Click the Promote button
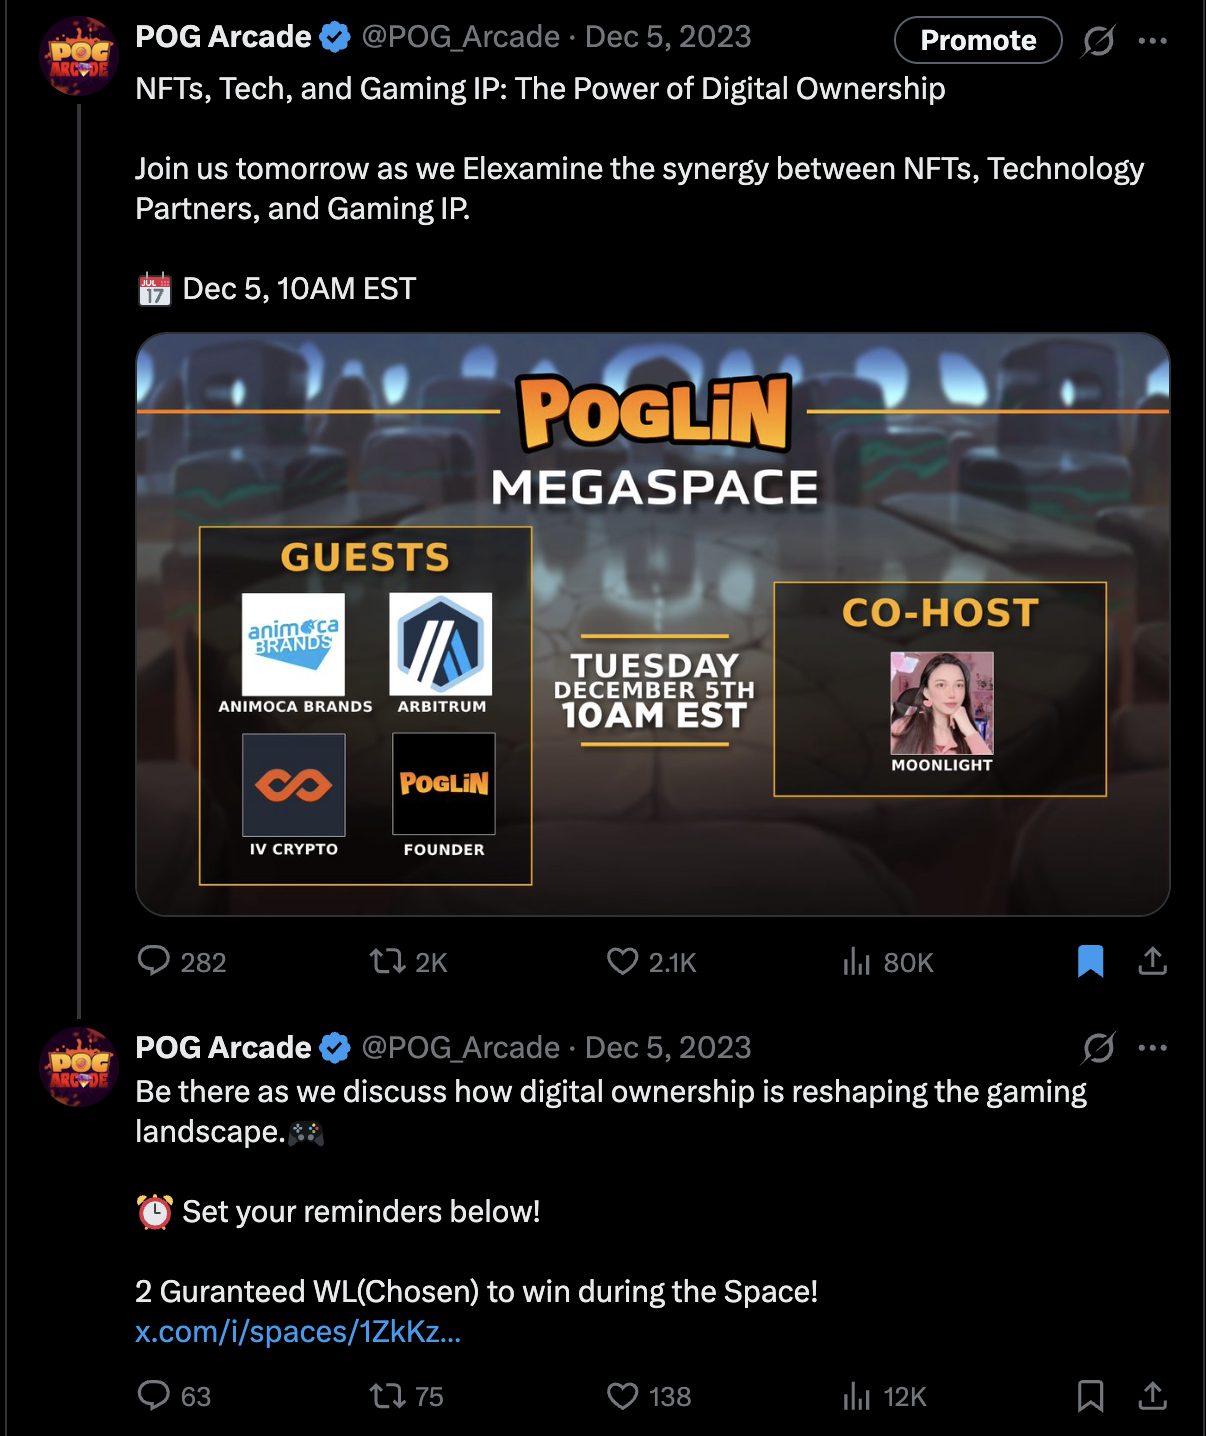This screenshot has width=1206, height=1436. coord(978,40)
